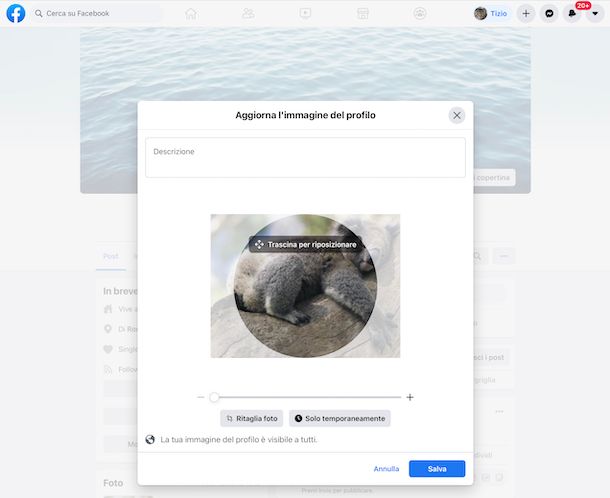Screen dimensions: 610x498
Task: Click the Ritaglia foto button
Action: 252,419
